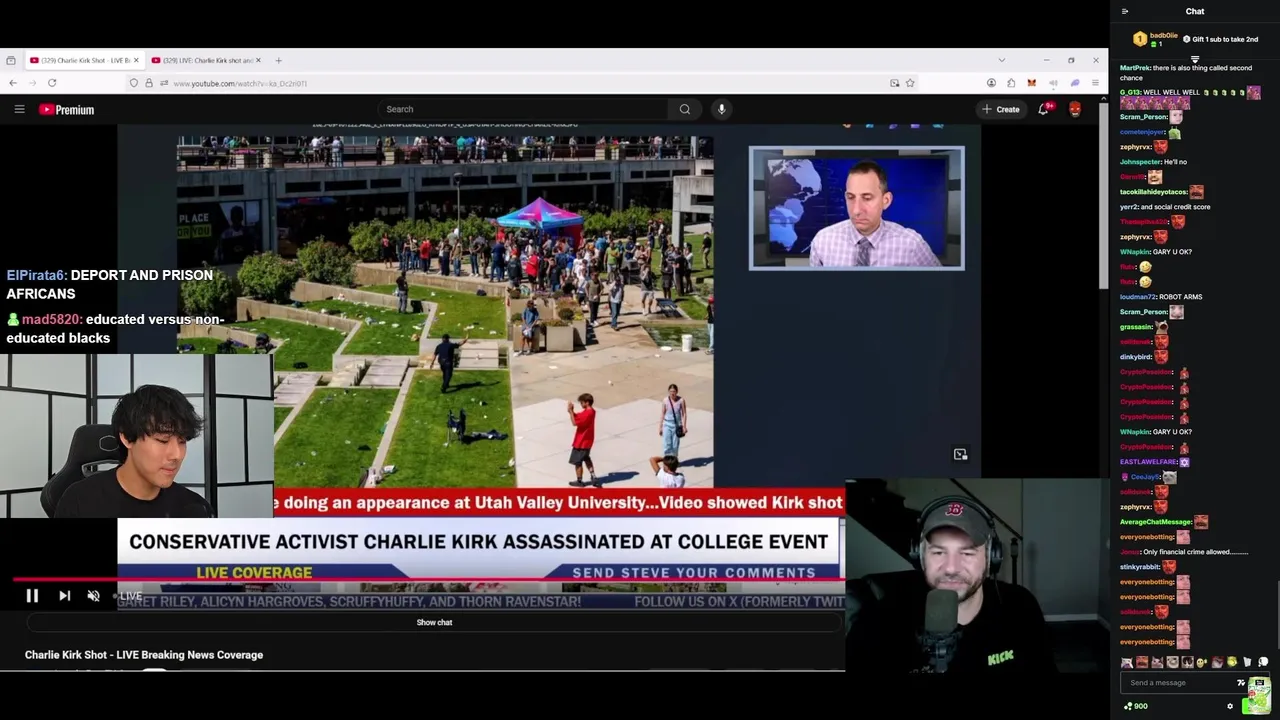Open chat settings gear icon
Screen dimensions: 1280x720
[1230, 706]
